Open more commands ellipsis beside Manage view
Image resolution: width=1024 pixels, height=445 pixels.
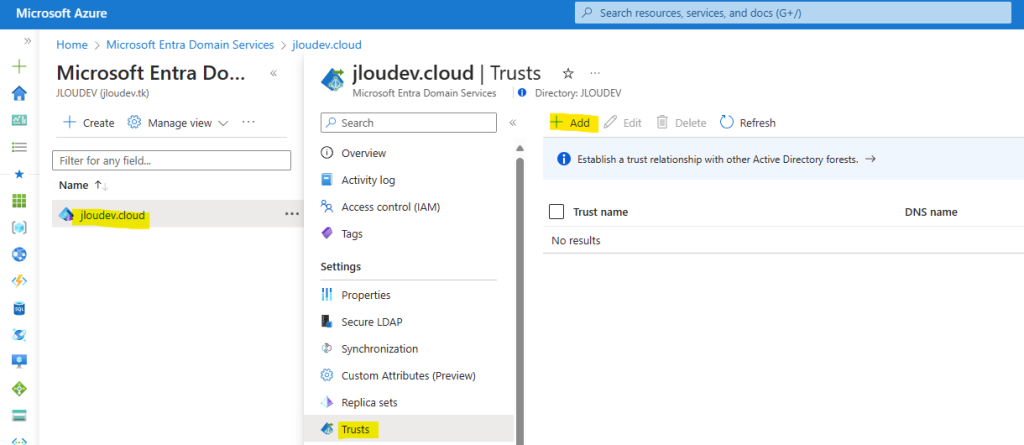tap(248, 122)
